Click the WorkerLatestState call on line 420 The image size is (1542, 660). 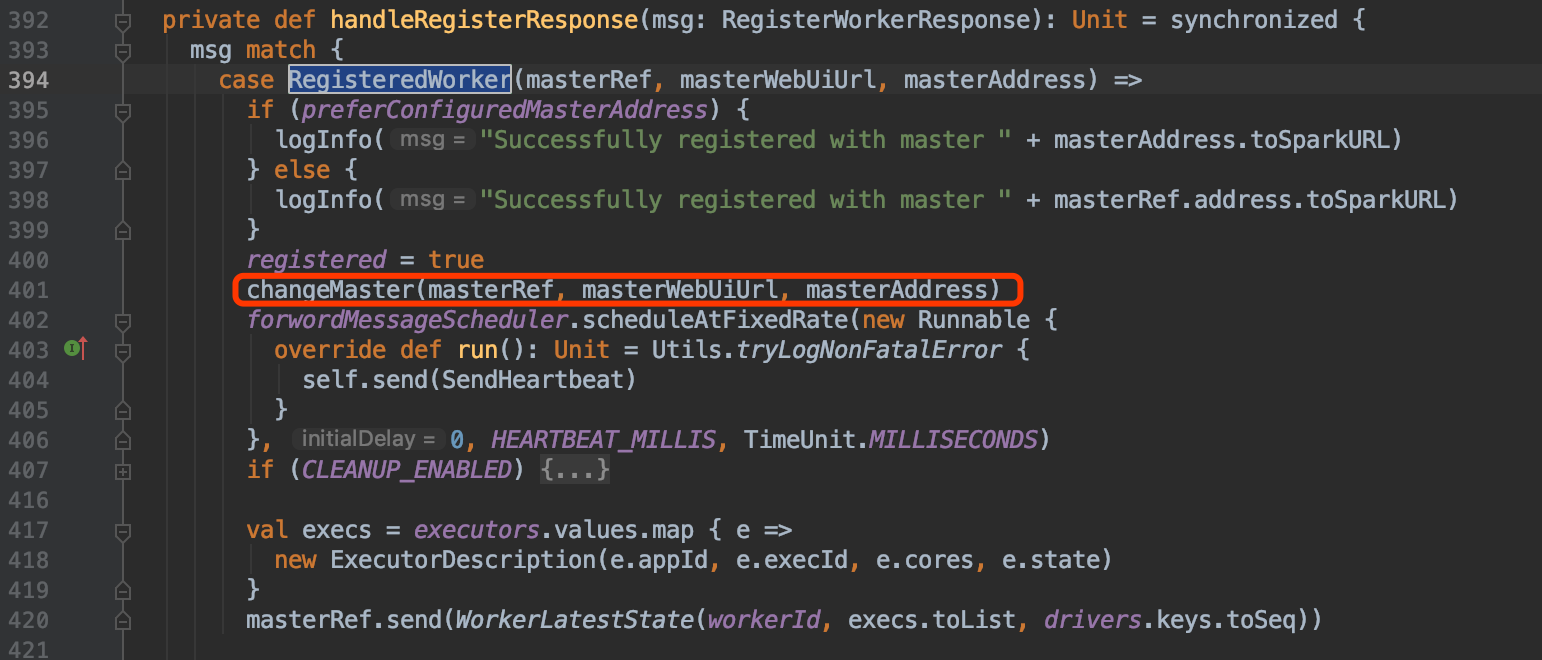click(x=574, y=621)
